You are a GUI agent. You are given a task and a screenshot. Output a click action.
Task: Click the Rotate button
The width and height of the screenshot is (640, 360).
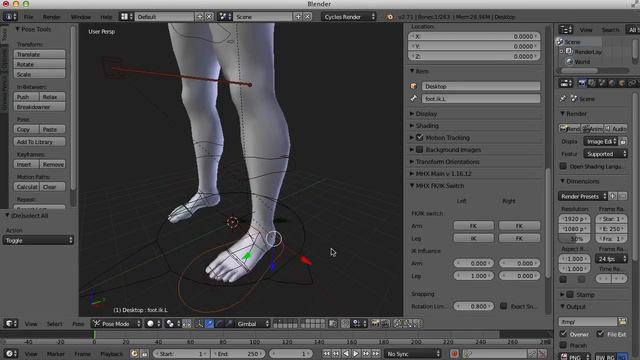pyautogui.click(x=39, y=64)
